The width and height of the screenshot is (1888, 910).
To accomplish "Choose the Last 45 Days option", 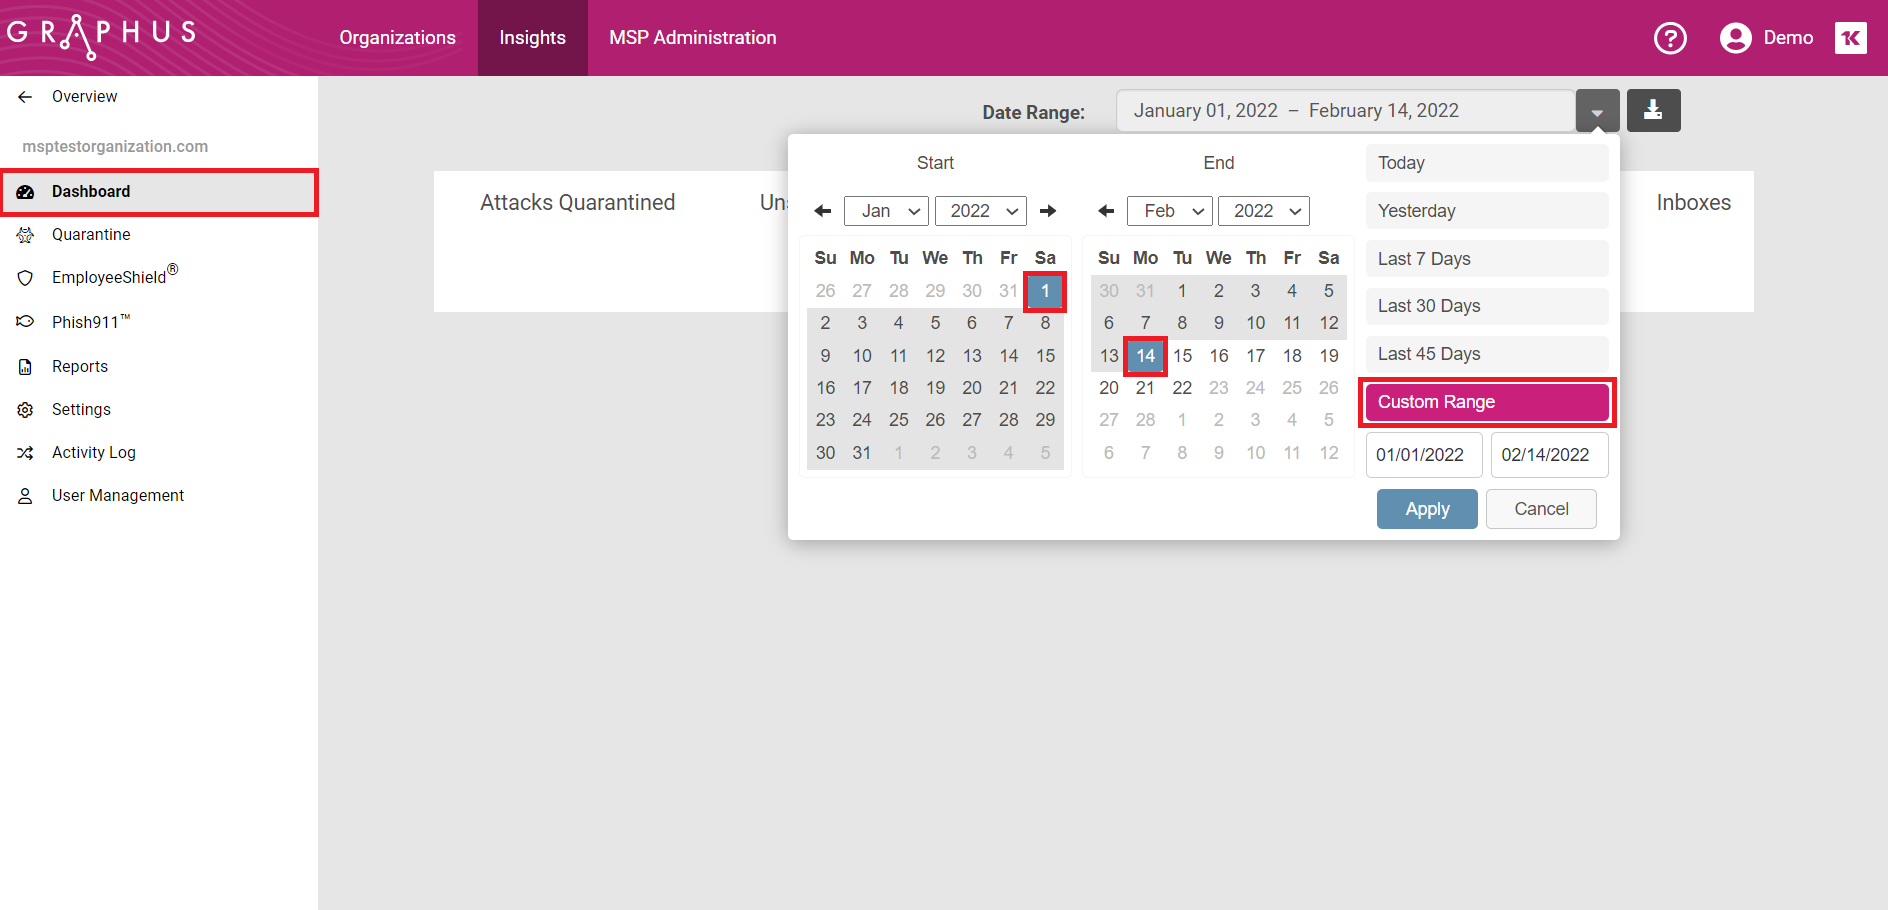I will (x=1487, y=354).
